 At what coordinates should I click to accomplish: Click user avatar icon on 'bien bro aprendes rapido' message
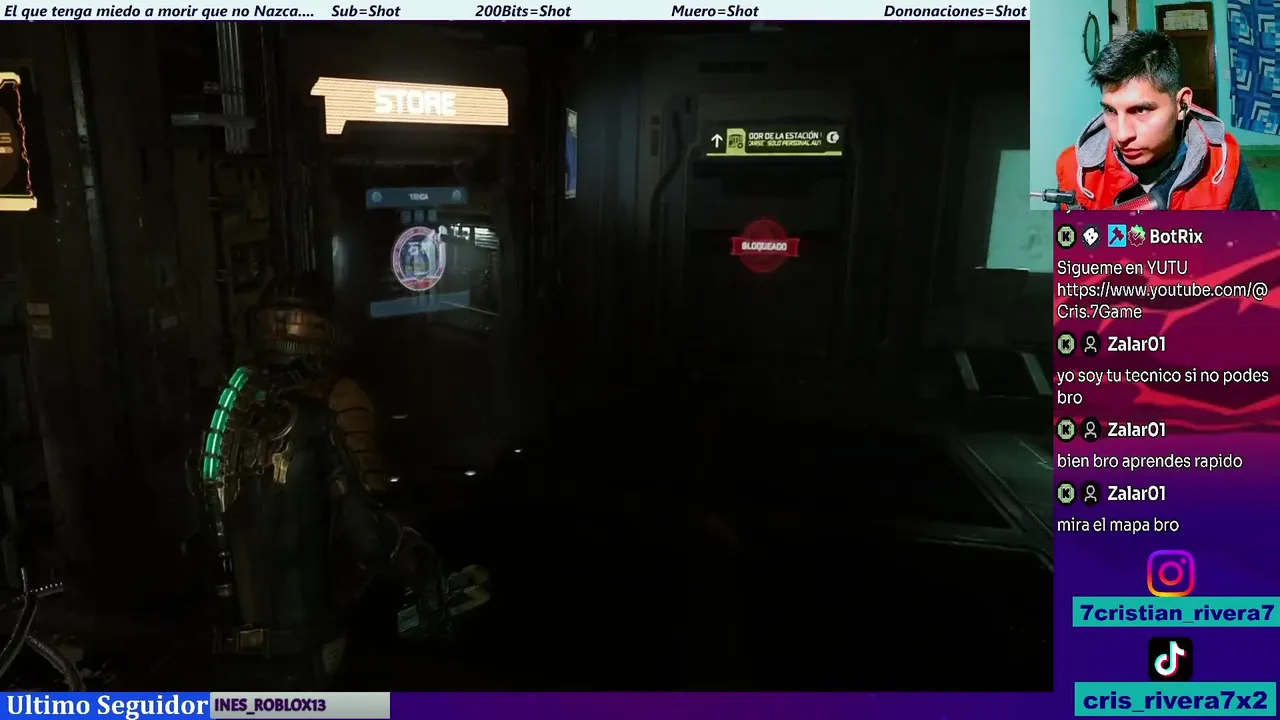(1091, 430)
